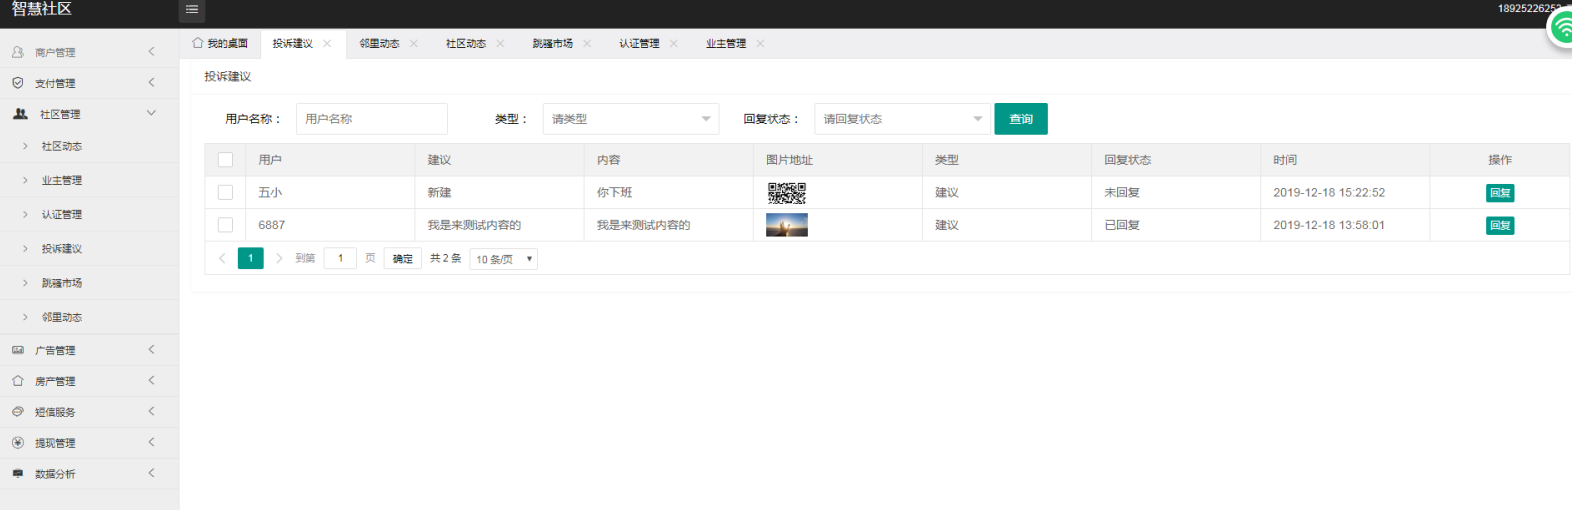This screenshot has width=1572, height=510.
Task: Click the 用户名称 input field
Action: tap(371, 119)
